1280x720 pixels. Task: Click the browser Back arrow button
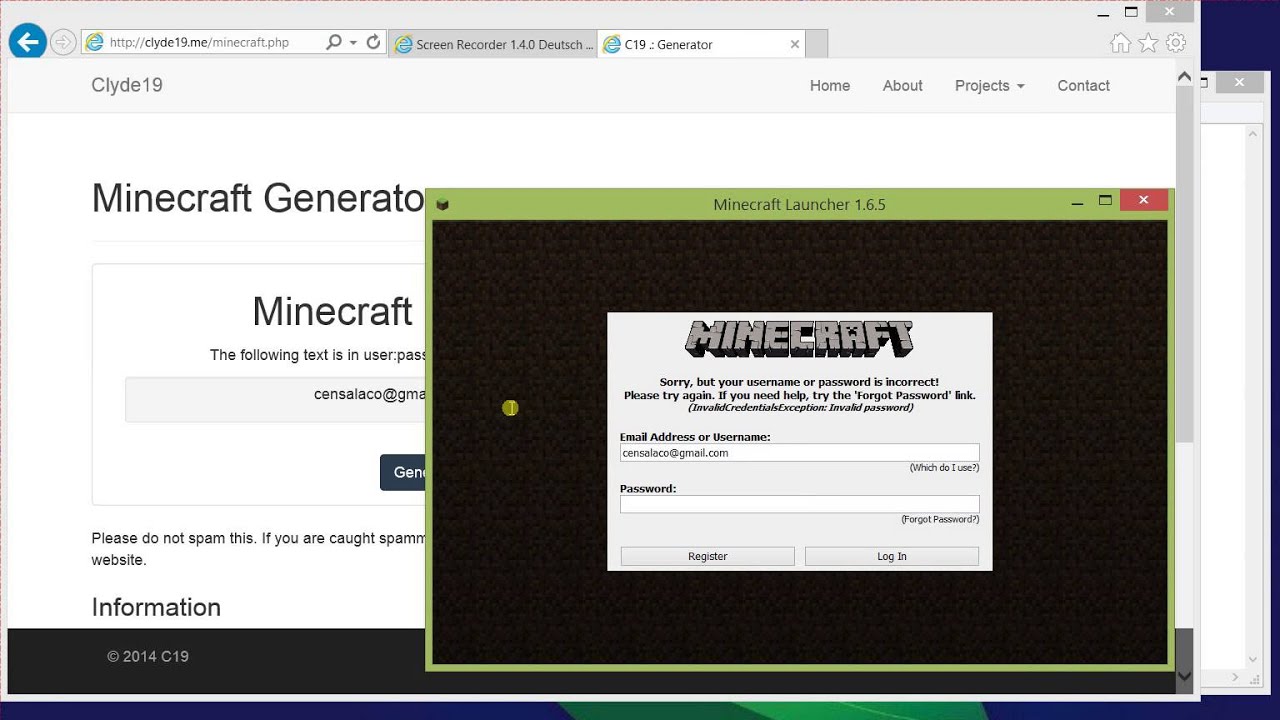pyautogui.click(x=28, y=42)
